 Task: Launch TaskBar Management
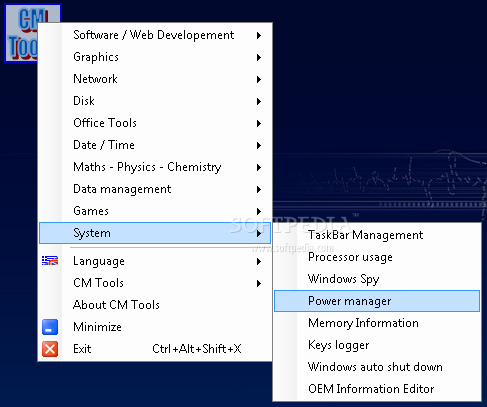[377, 235]
